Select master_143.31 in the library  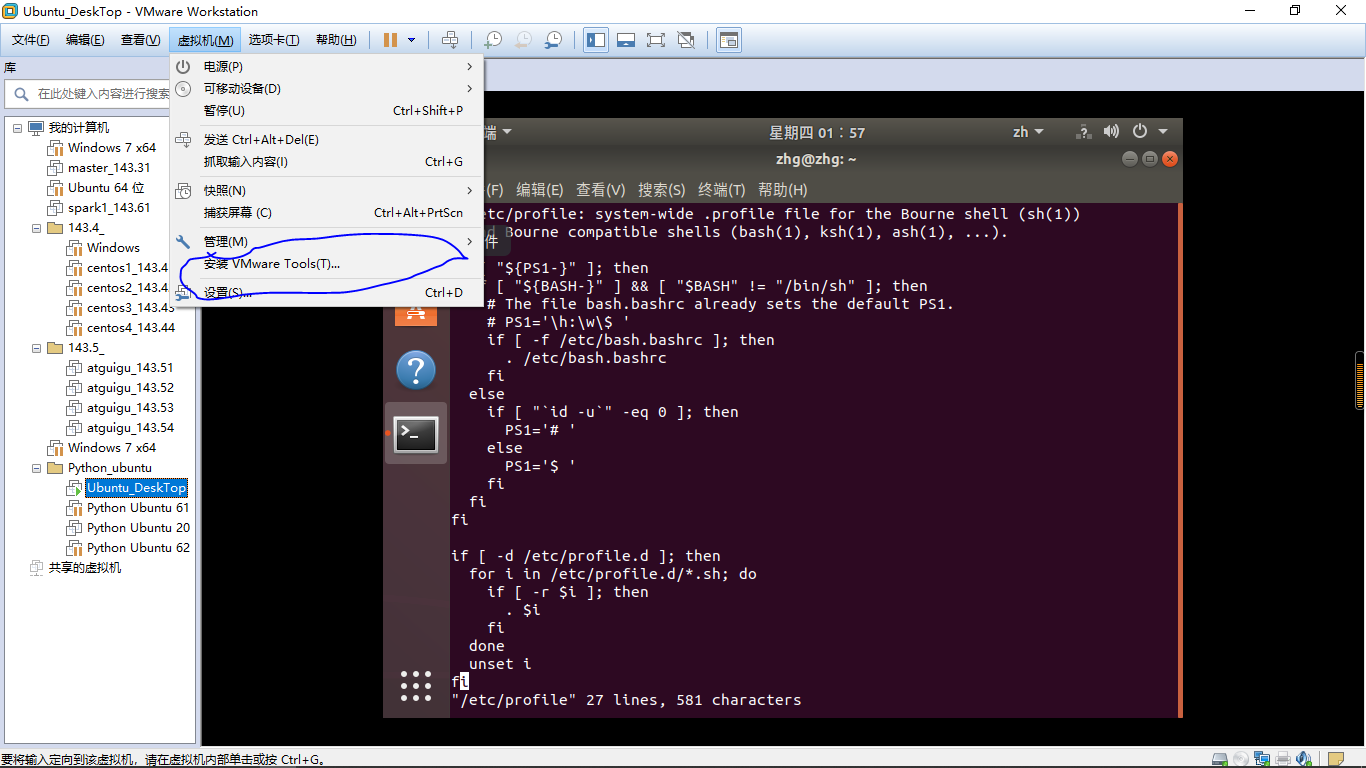pos(109,168)
